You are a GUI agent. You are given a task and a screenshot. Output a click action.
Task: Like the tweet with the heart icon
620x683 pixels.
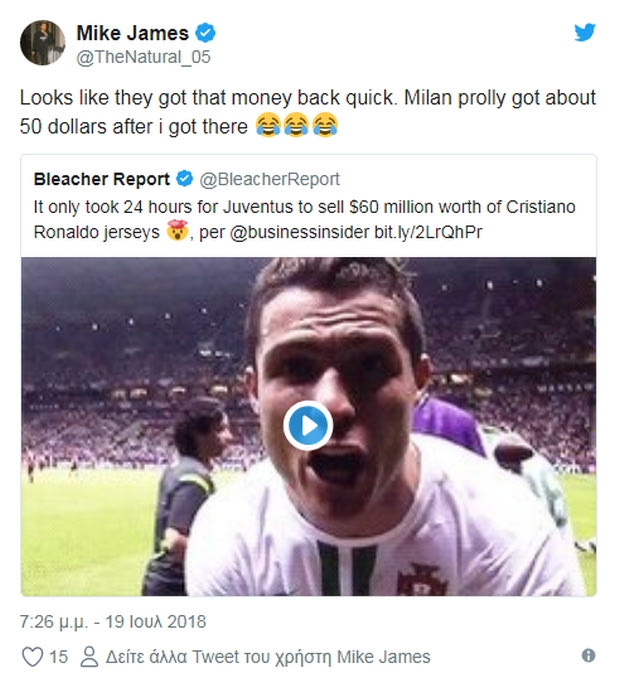click(x=33, y=657)
